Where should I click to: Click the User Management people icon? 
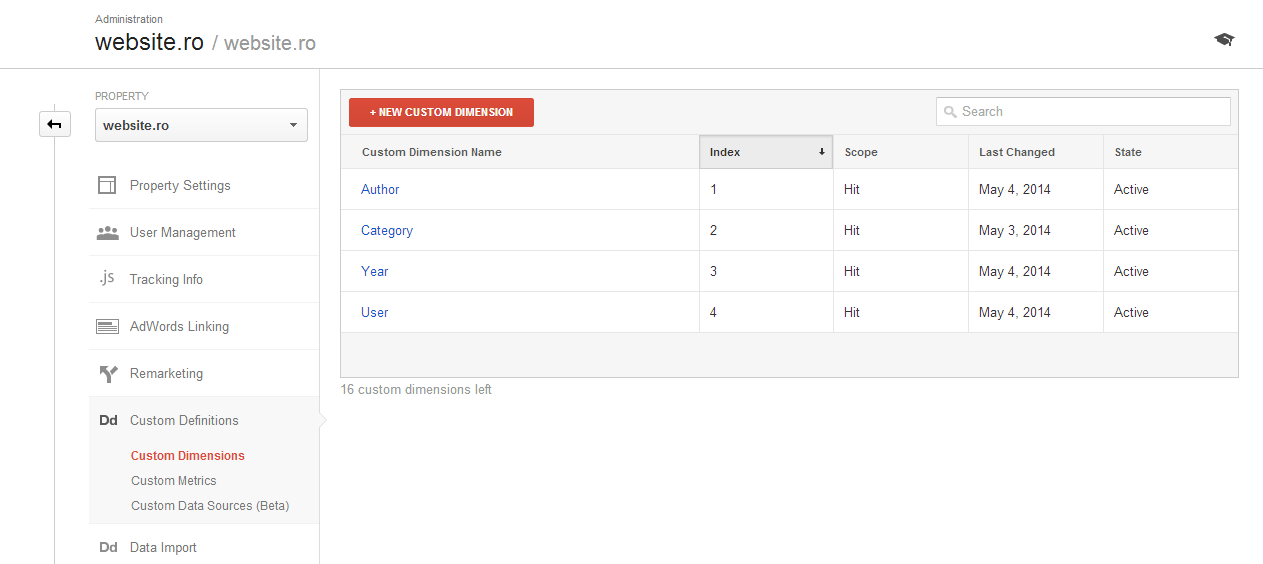click(107, 232)
